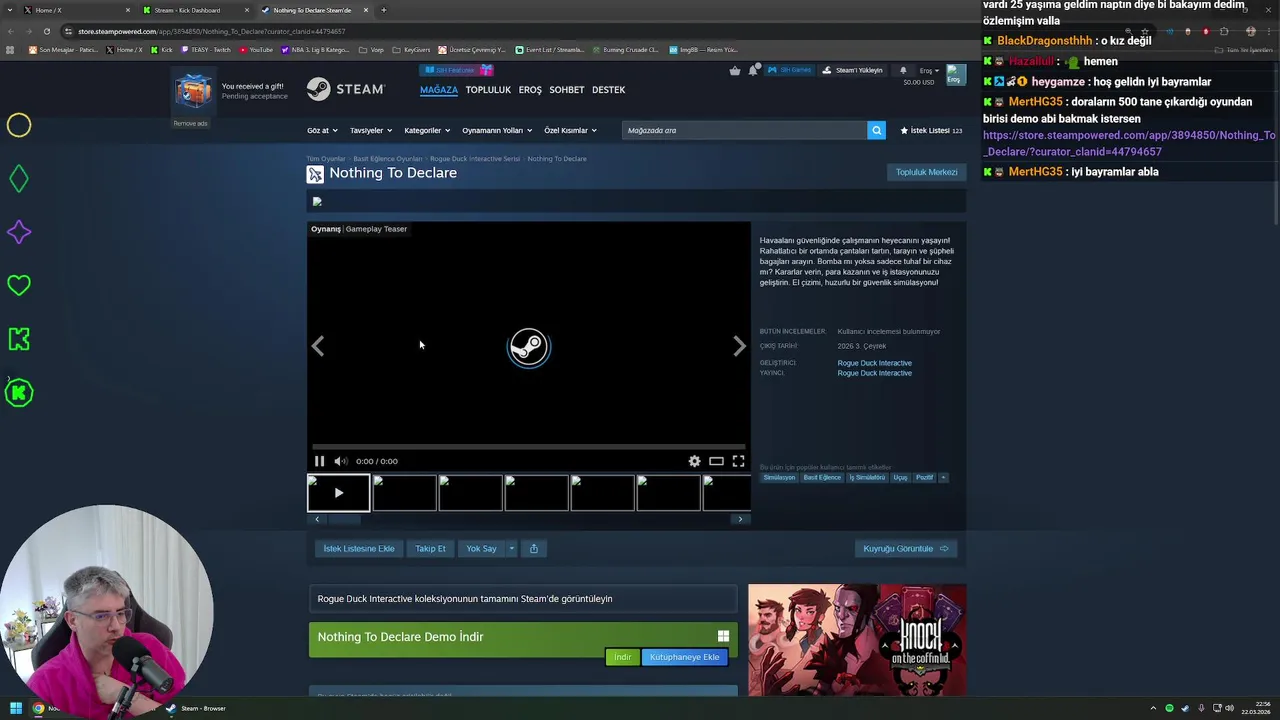The width and height of the screenshot is (1280, 720).
Task: Expand the Kategoriler dropdown
Action: coord(427,130)
